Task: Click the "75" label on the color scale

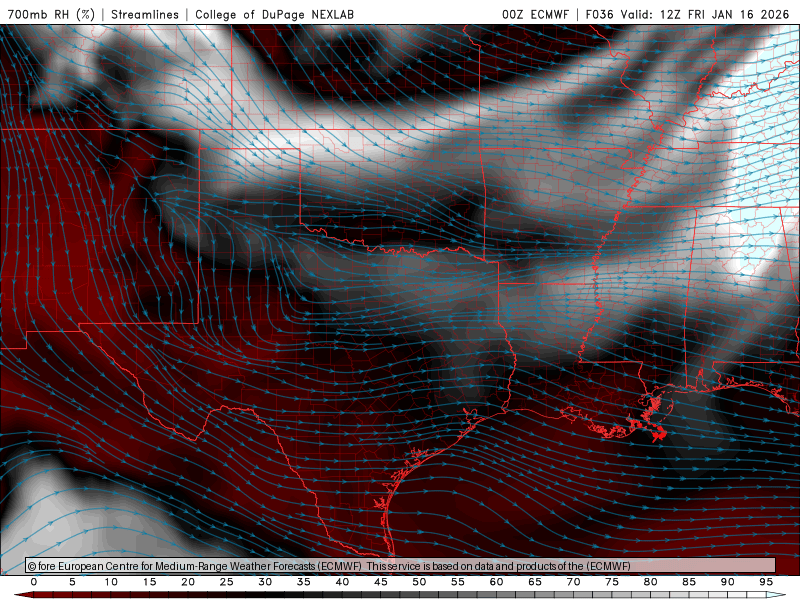Action: point(612,582)
